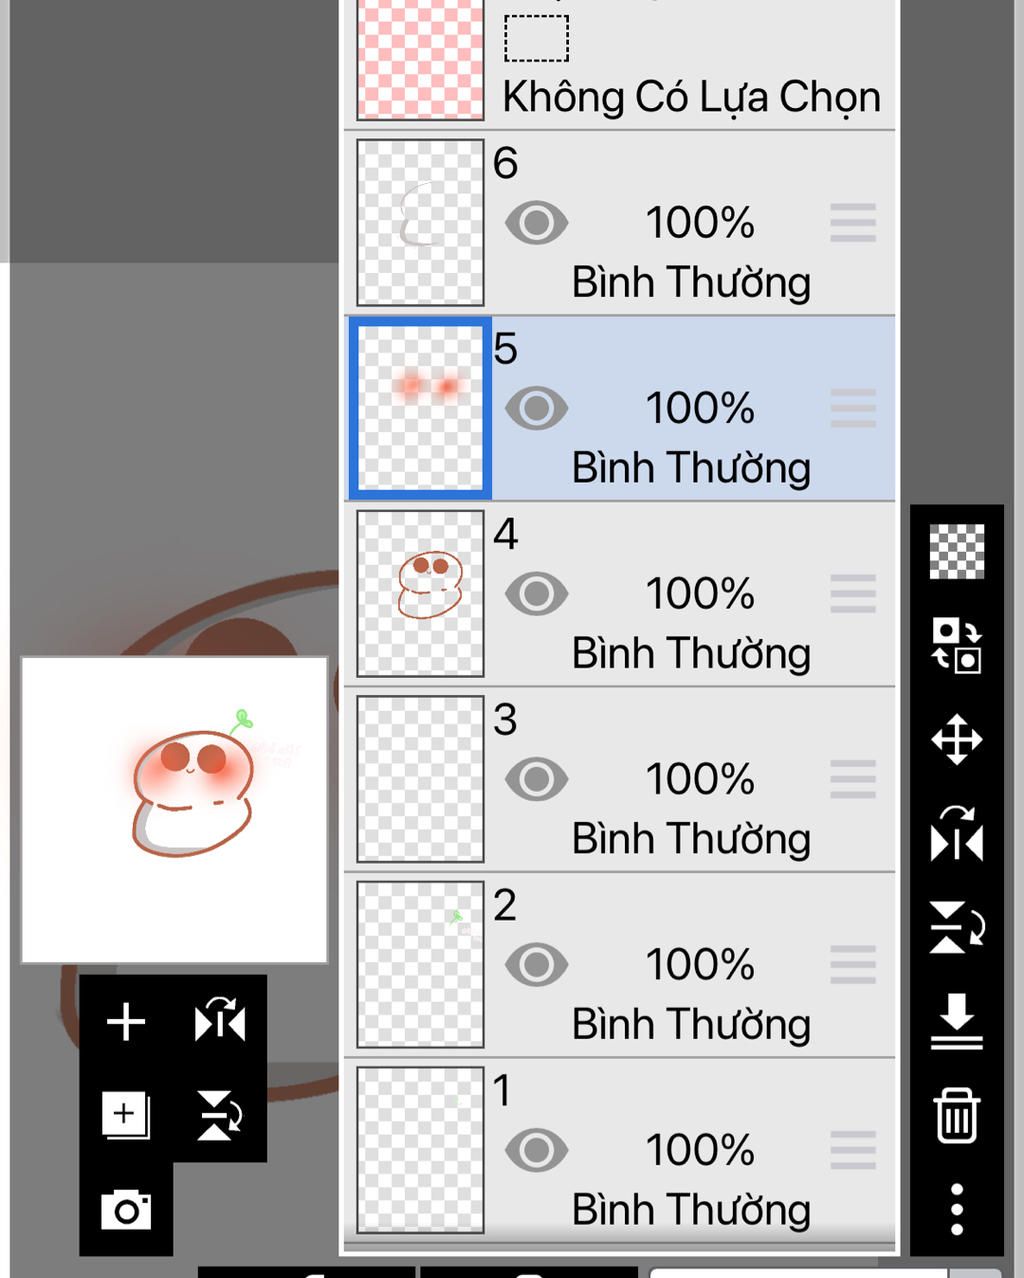Tap the checkerboard transparency icon in sidebar
This screenshot has width=1024, height=1278.
[x=957, y=551]
